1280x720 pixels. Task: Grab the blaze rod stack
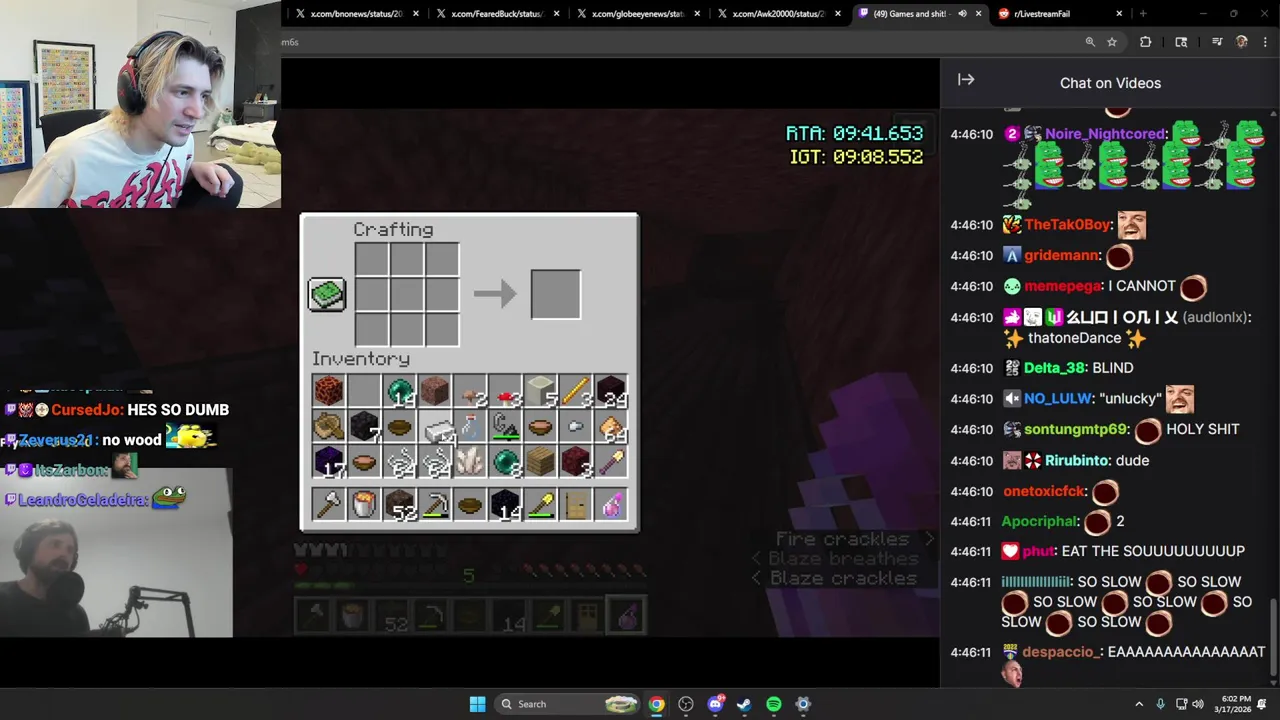[x=576, y=390]
